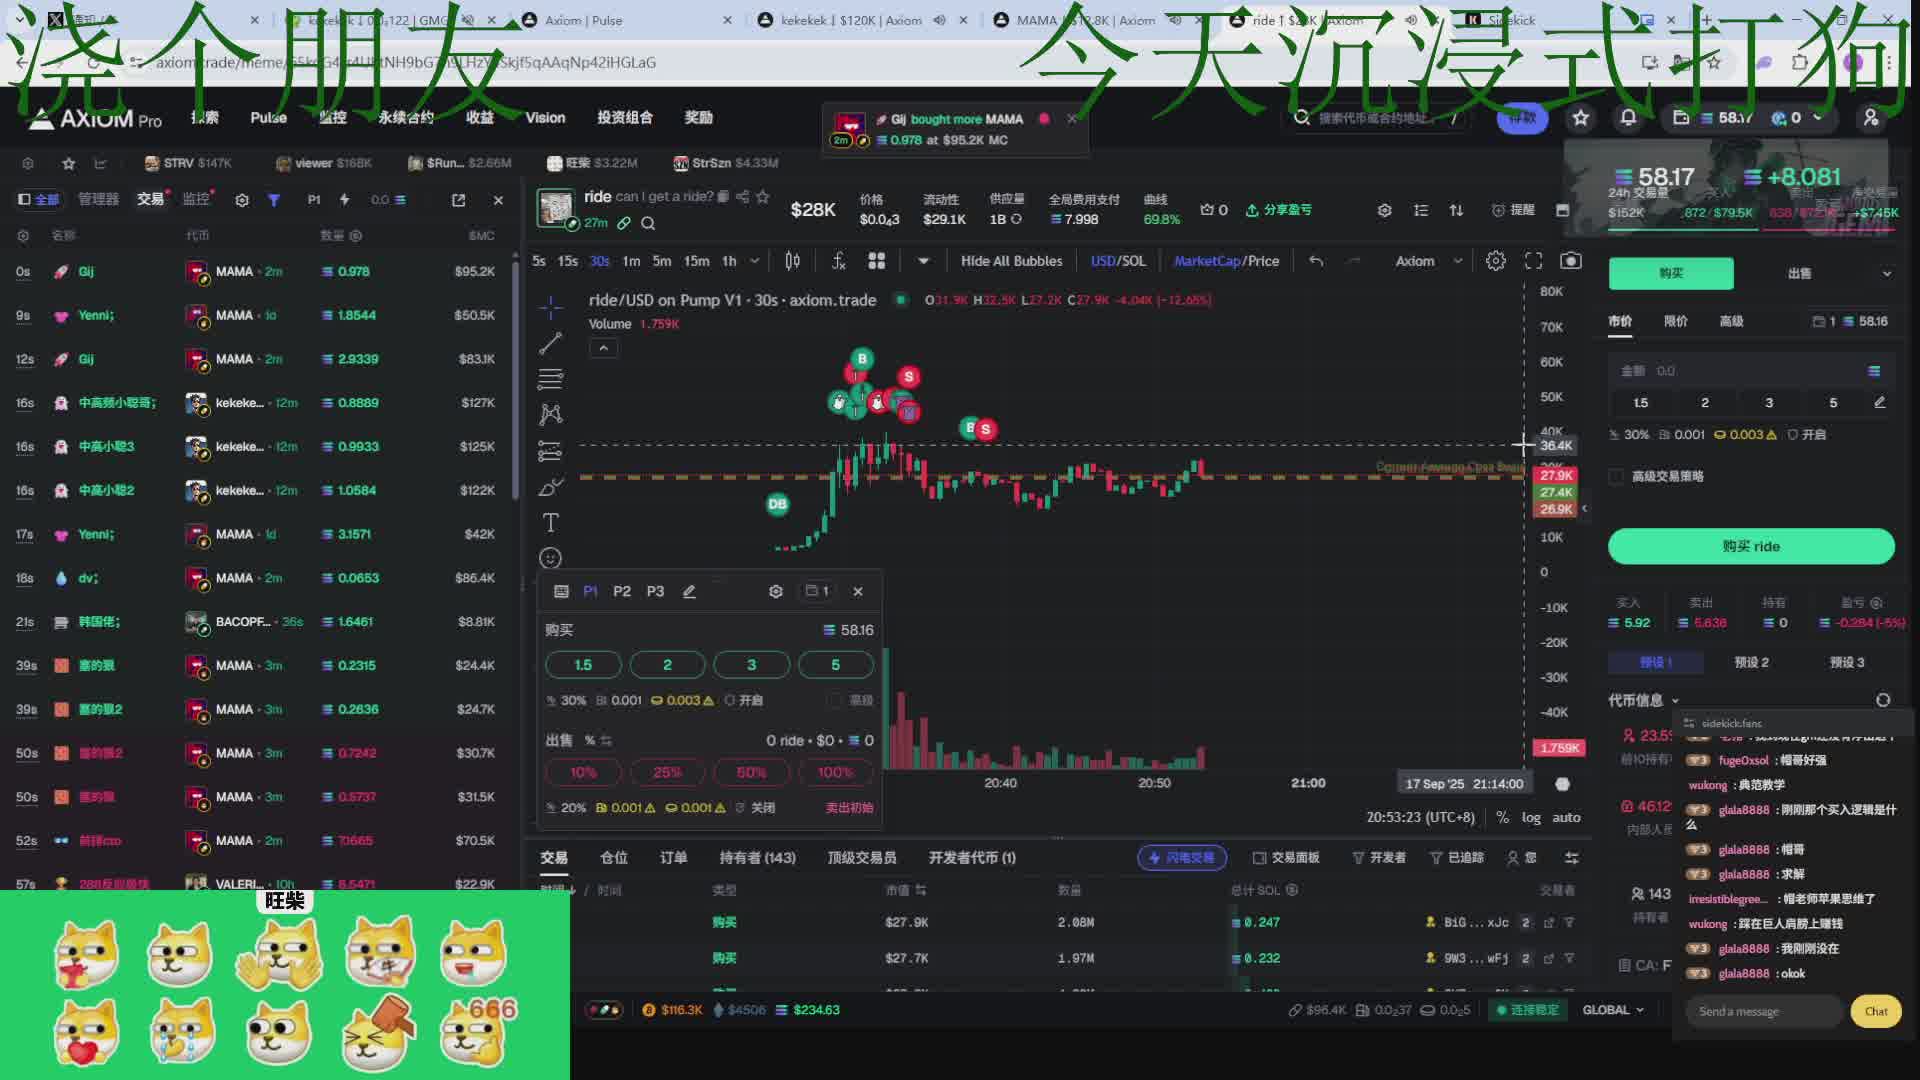The image size is (1920, 1080).
Task: Enable the advanced trading strategy checkbox
Action: [1616, 476]
